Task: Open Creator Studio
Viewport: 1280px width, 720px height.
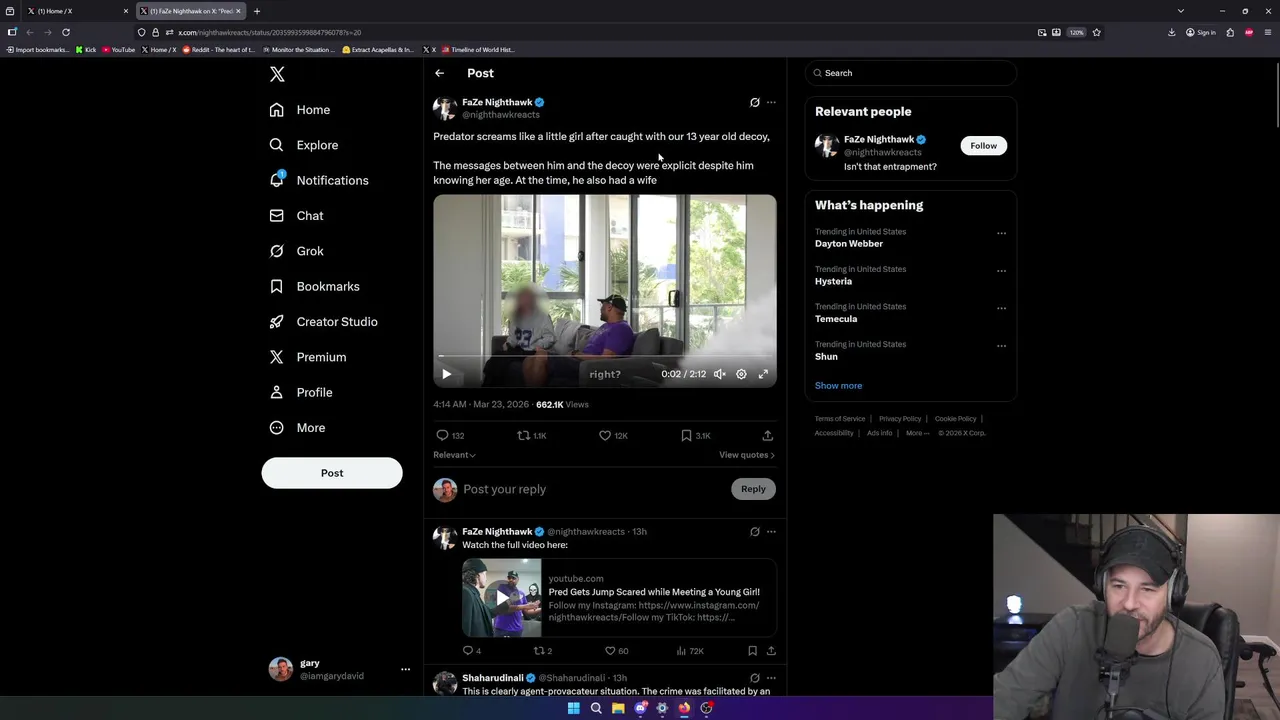Action: tap(324, 322)
